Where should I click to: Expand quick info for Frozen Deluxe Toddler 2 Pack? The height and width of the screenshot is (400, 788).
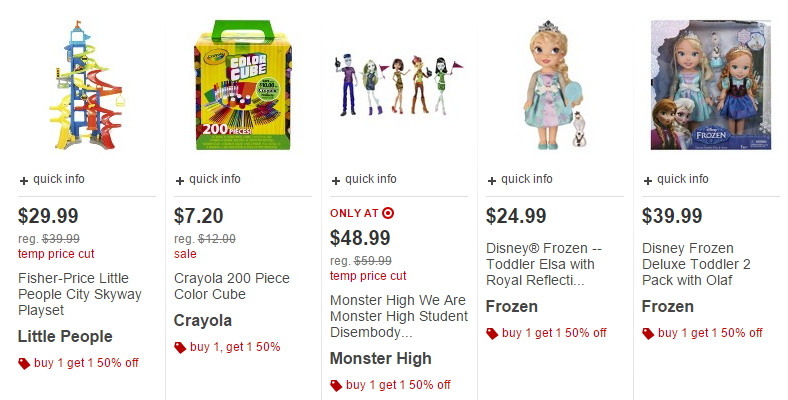[675, 179]
